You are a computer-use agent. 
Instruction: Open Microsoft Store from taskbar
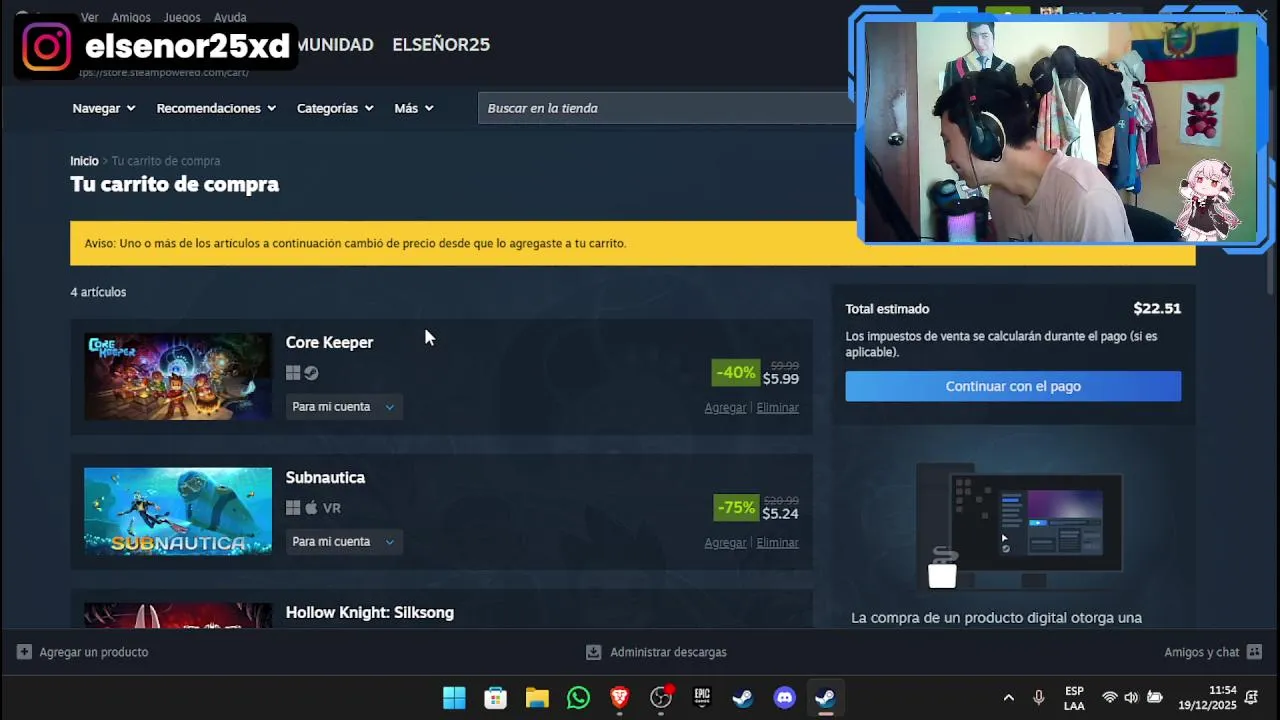coord(495,698)
